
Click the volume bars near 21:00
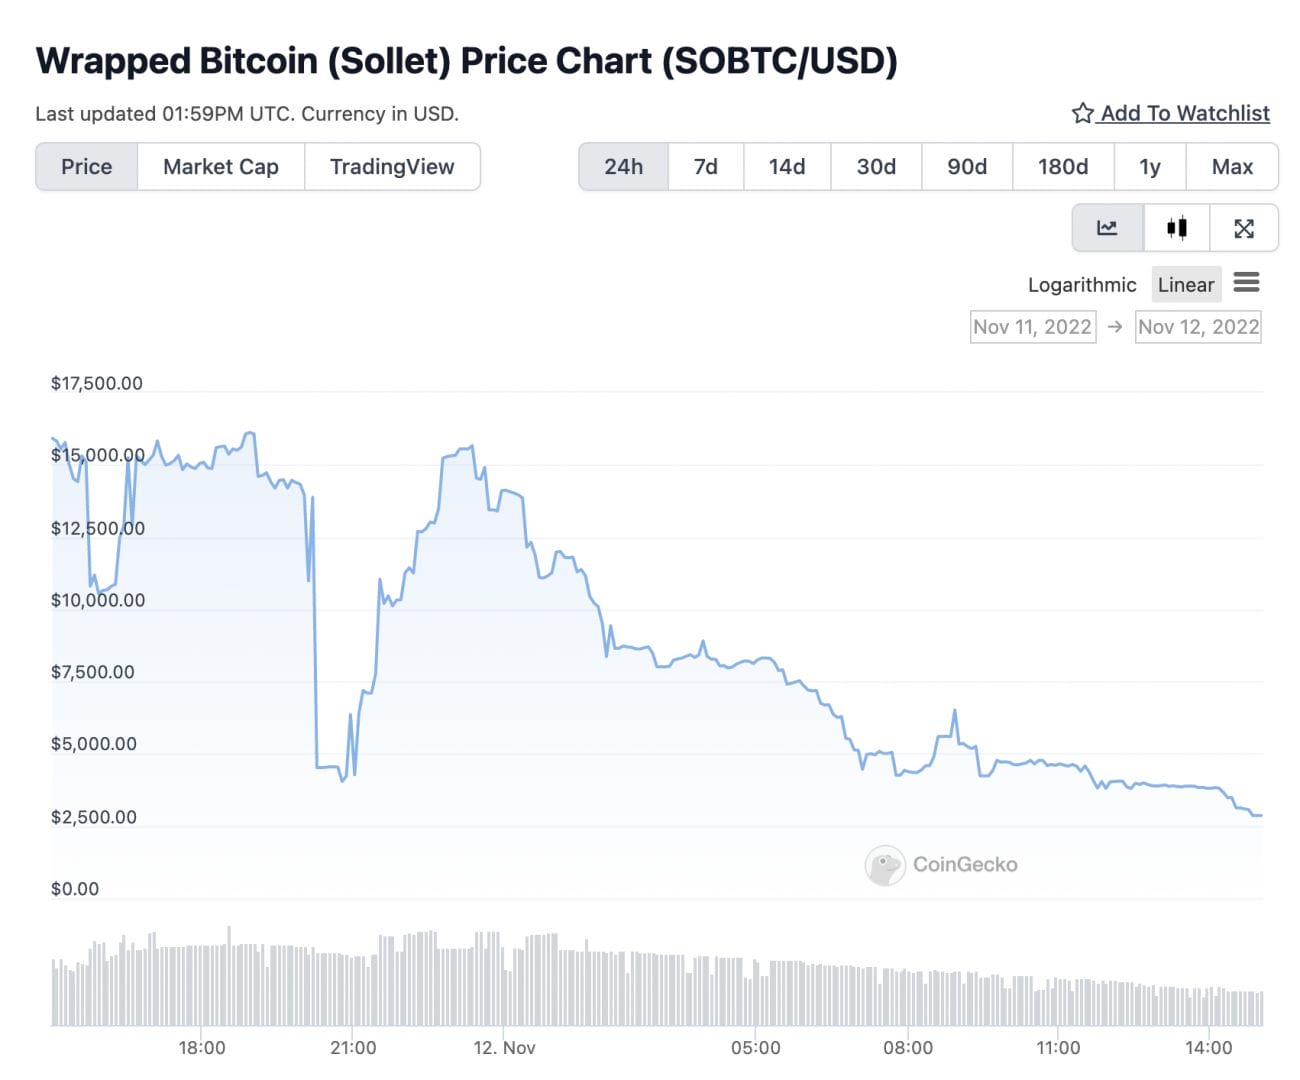tap(354, 992)
